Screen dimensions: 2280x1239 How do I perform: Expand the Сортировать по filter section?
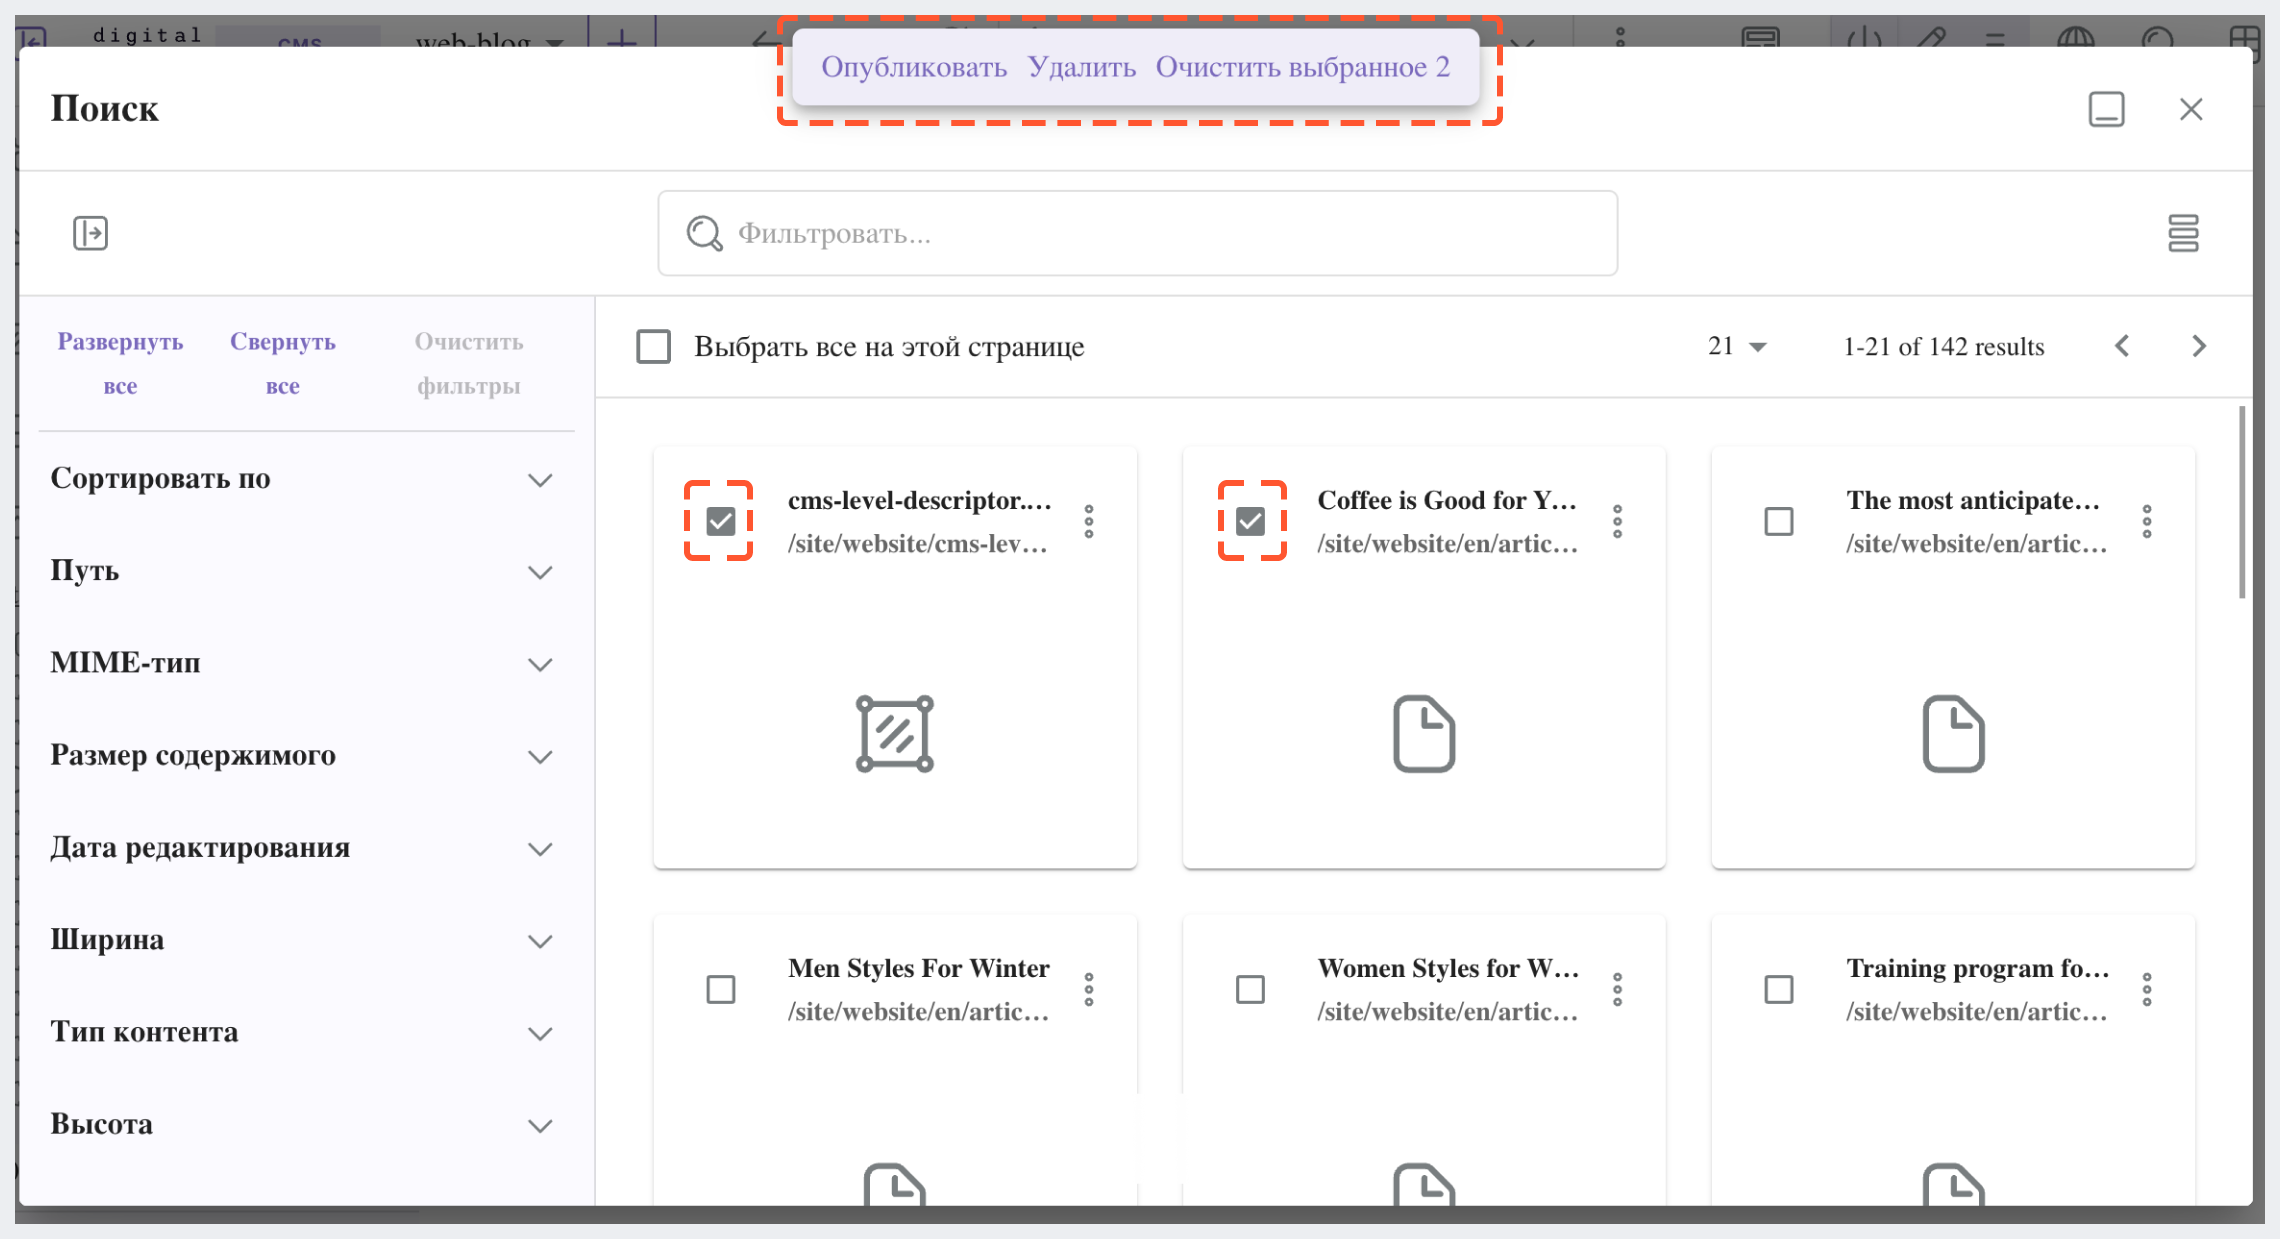301,478
